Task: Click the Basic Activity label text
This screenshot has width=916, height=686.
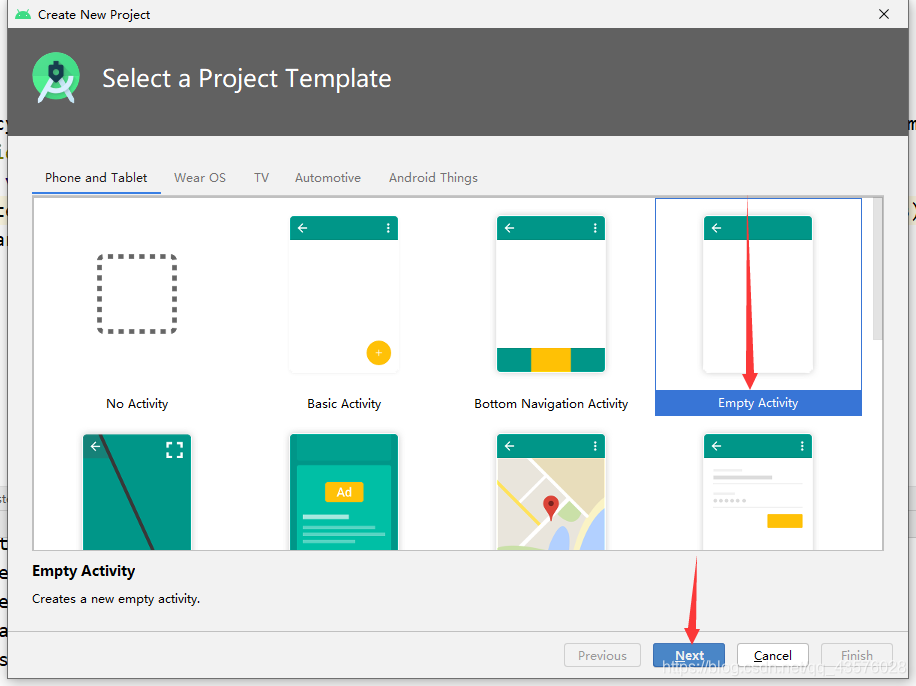Action: [x=344, y=404]
